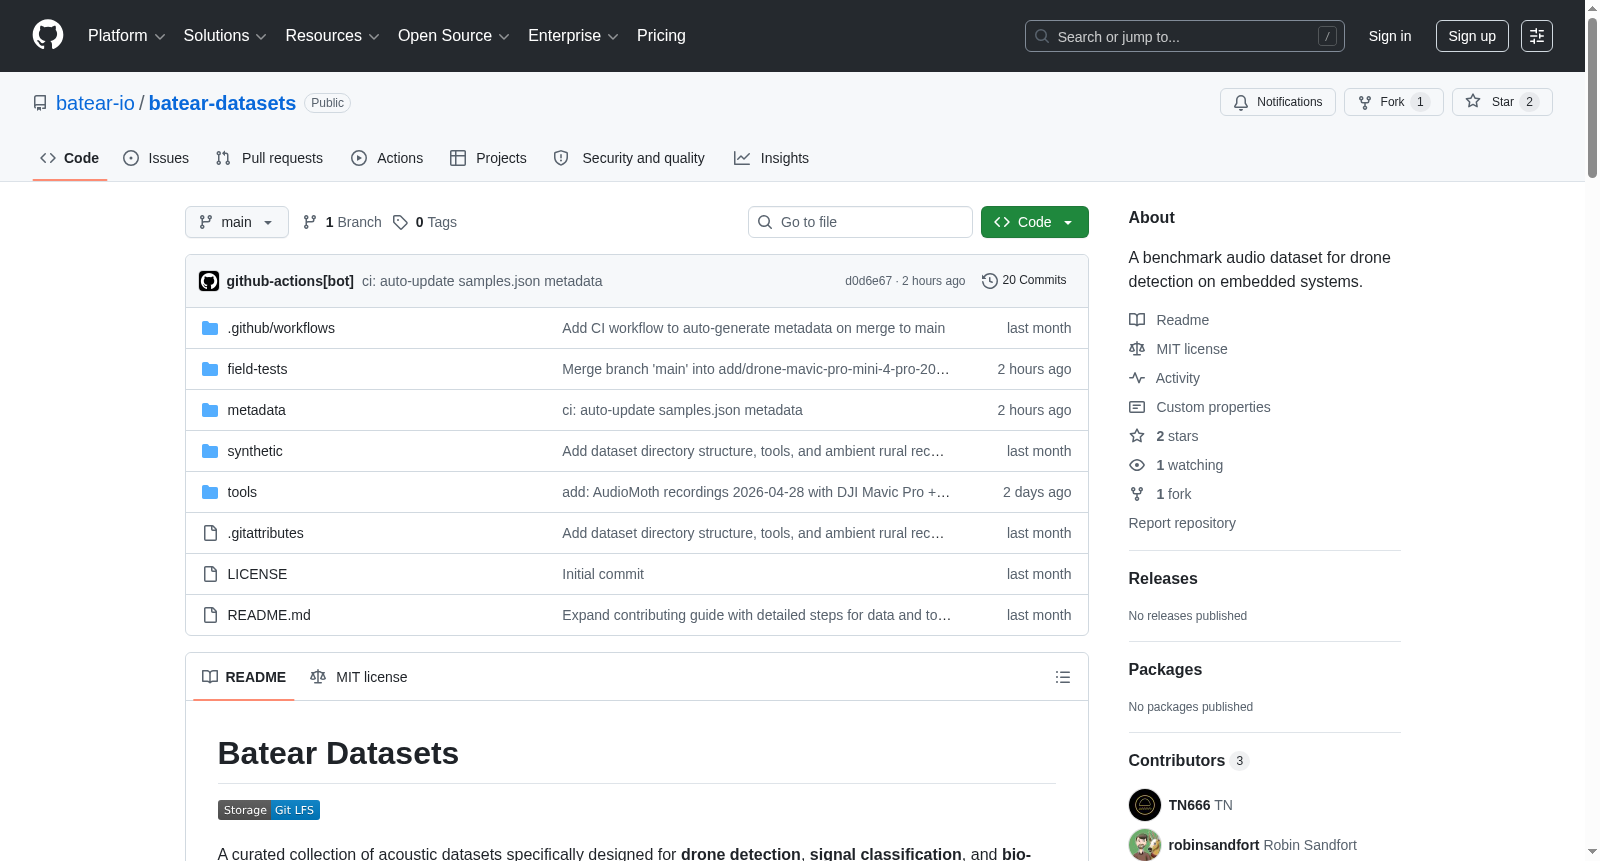The height and width of the screenshot is (861, 1600).
Task: Click the LICENSE file icon
Action: 210,574
